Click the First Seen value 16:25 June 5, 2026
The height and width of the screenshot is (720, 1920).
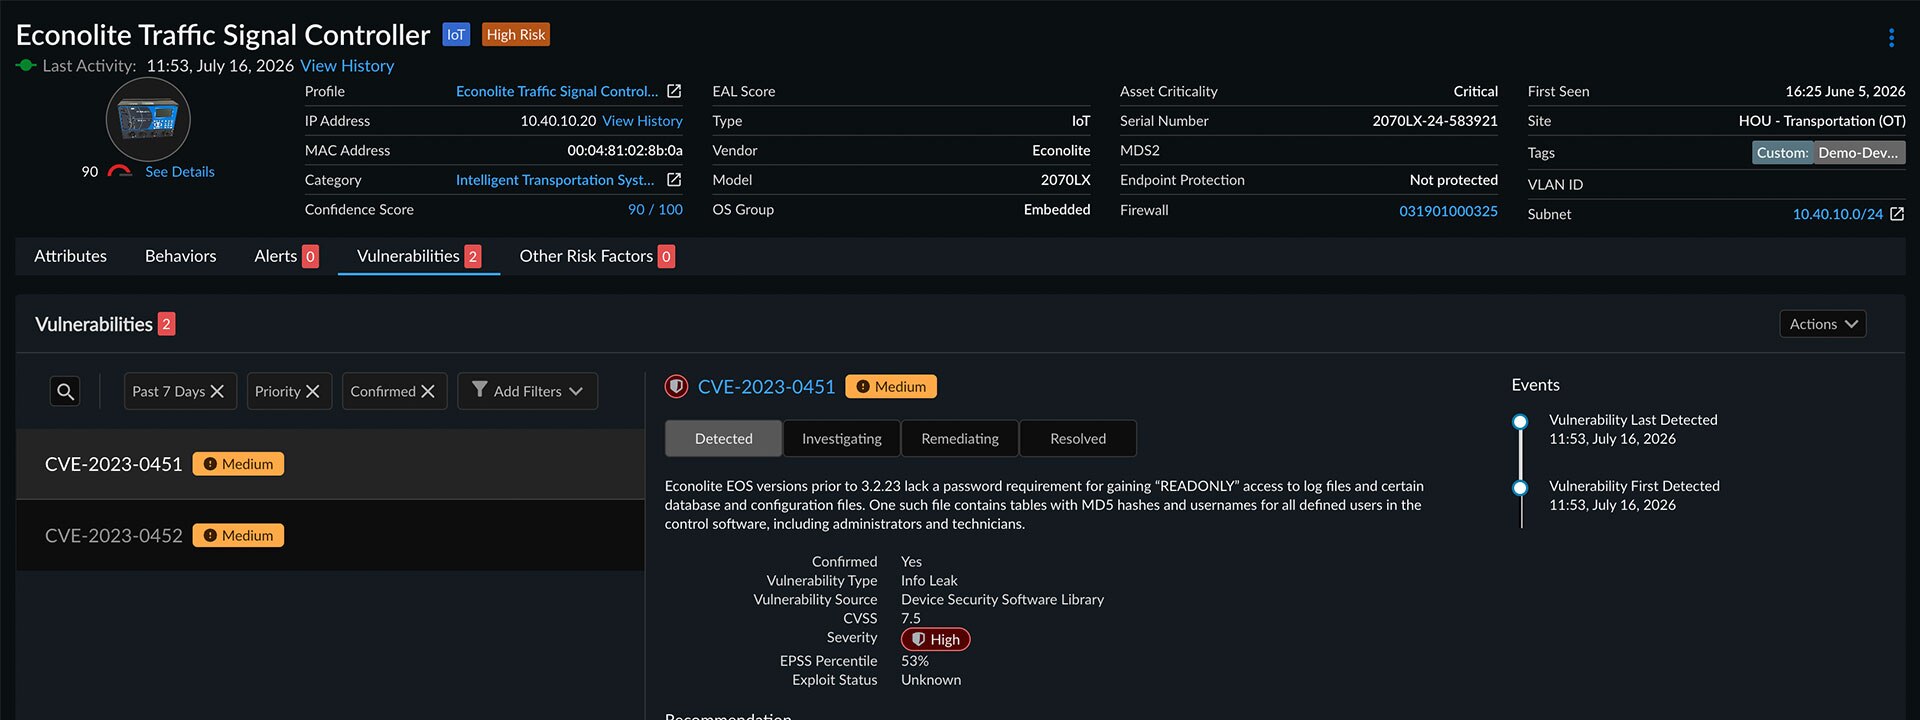coord(1845,91)
